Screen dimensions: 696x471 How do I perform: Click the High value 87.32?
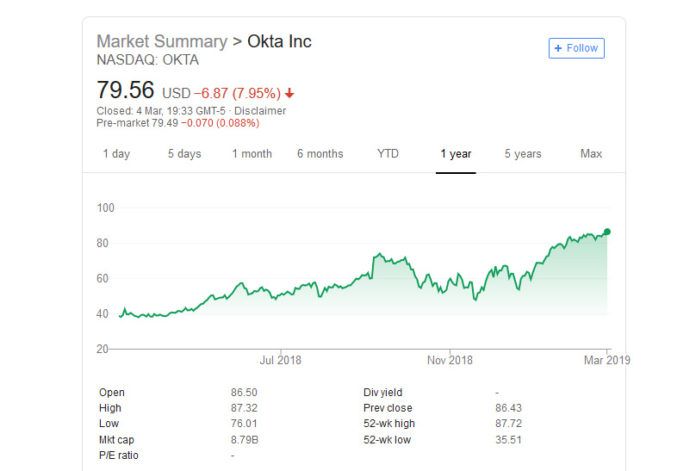(244, 408)
